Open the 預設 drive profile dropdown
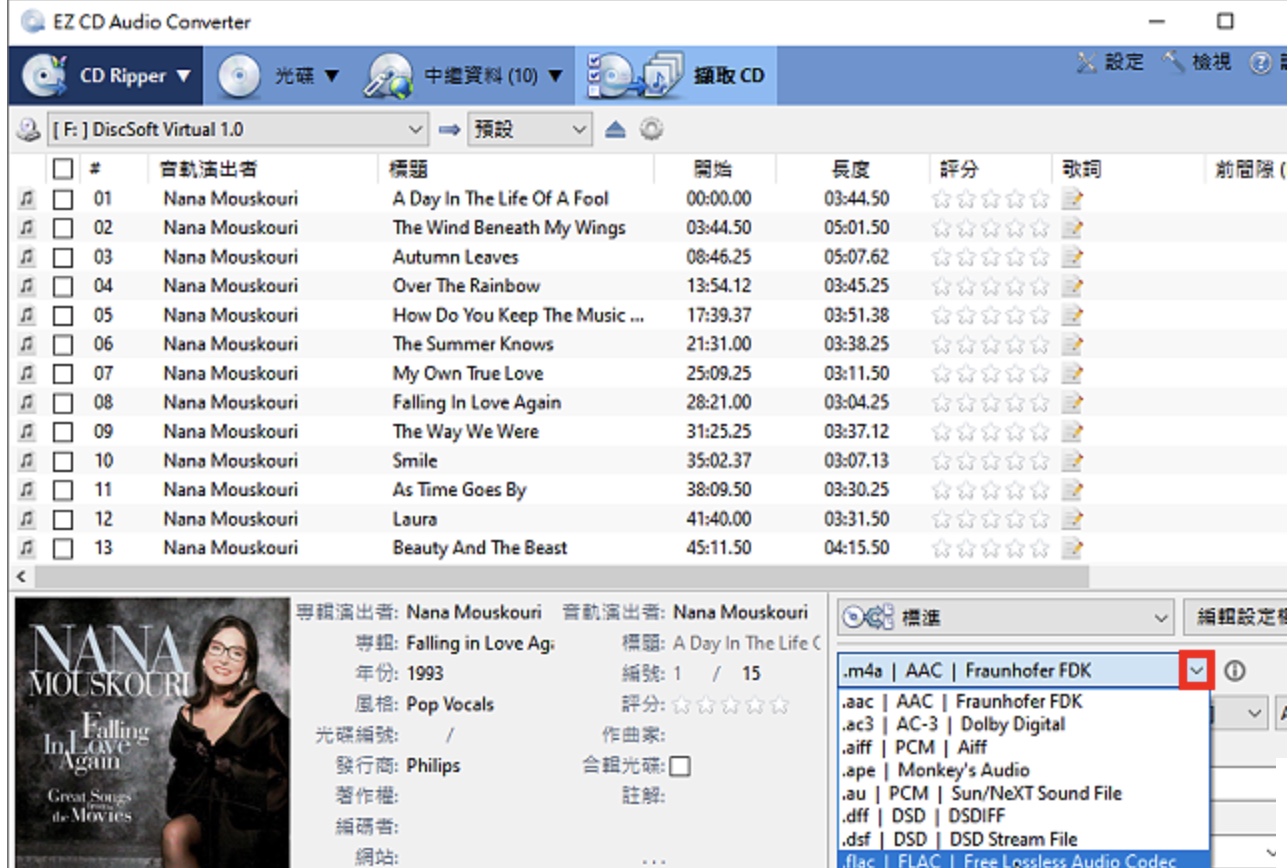1288x868 pixels. coord(530,129)
